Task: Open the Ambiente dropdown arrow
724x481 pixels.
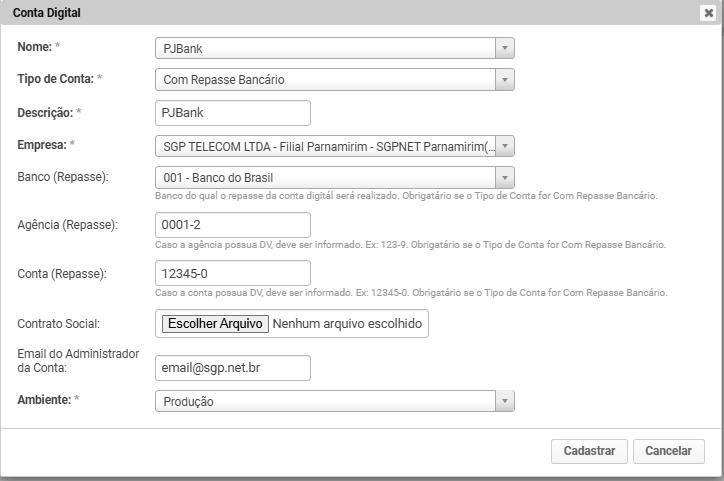Action: 505,401
